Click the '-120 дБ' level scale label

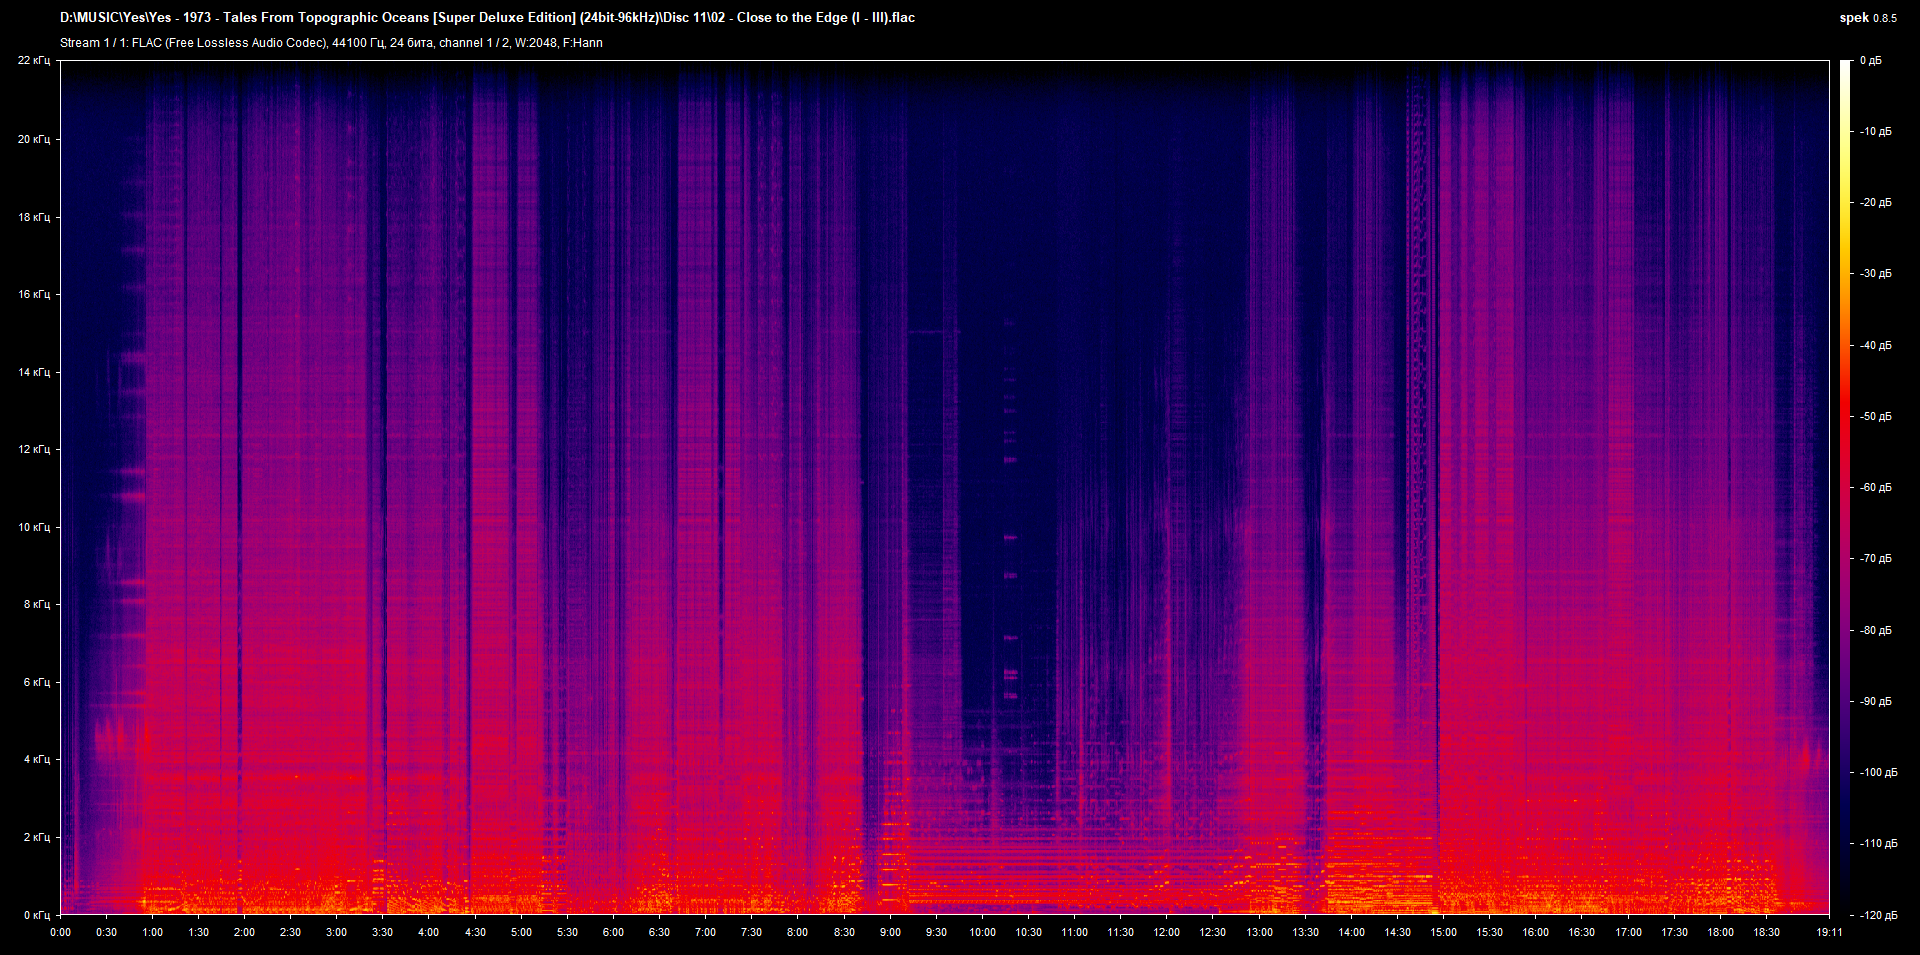1878,916
